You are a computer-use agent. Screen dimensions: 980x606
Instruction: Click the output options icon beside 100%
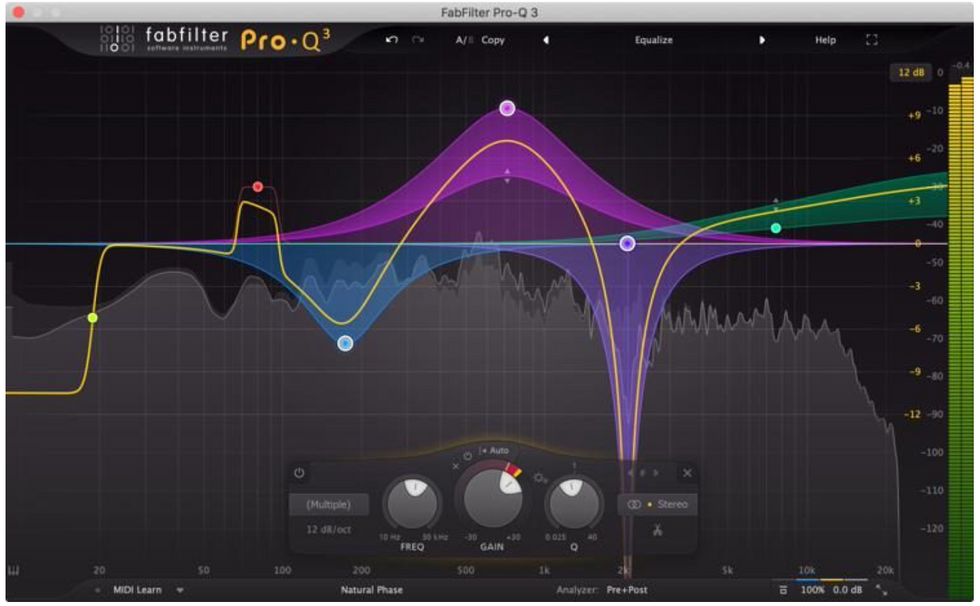(x=783, y=590)
